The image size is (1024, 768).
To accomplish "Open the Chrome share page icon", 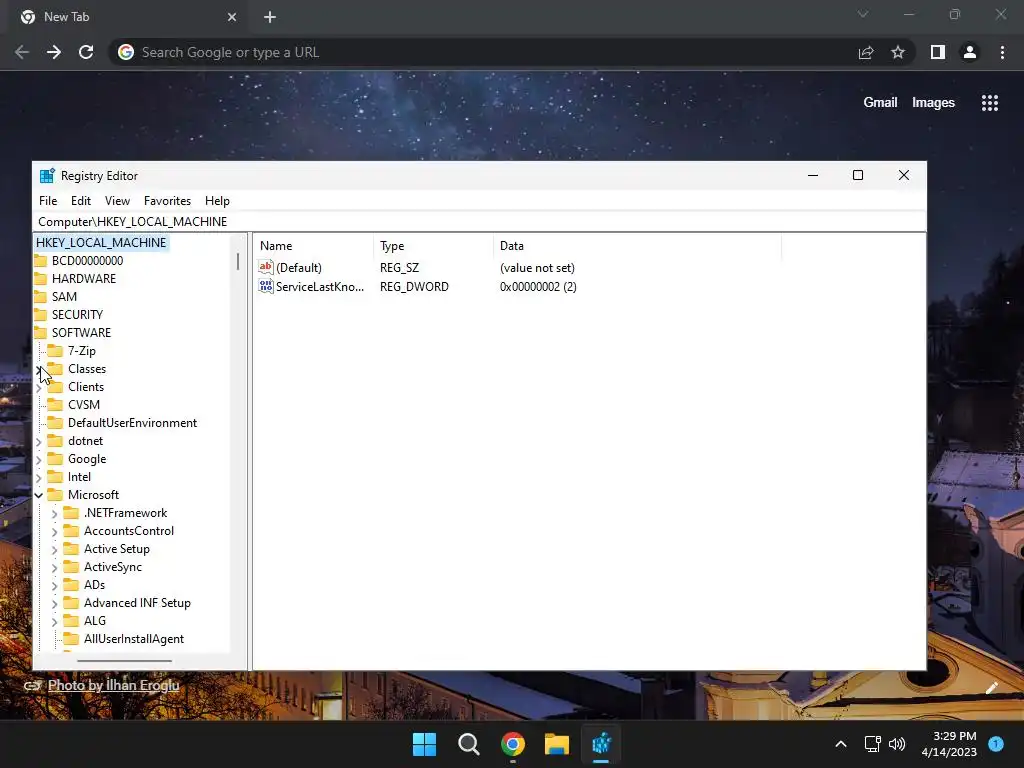I will point(866,52).
